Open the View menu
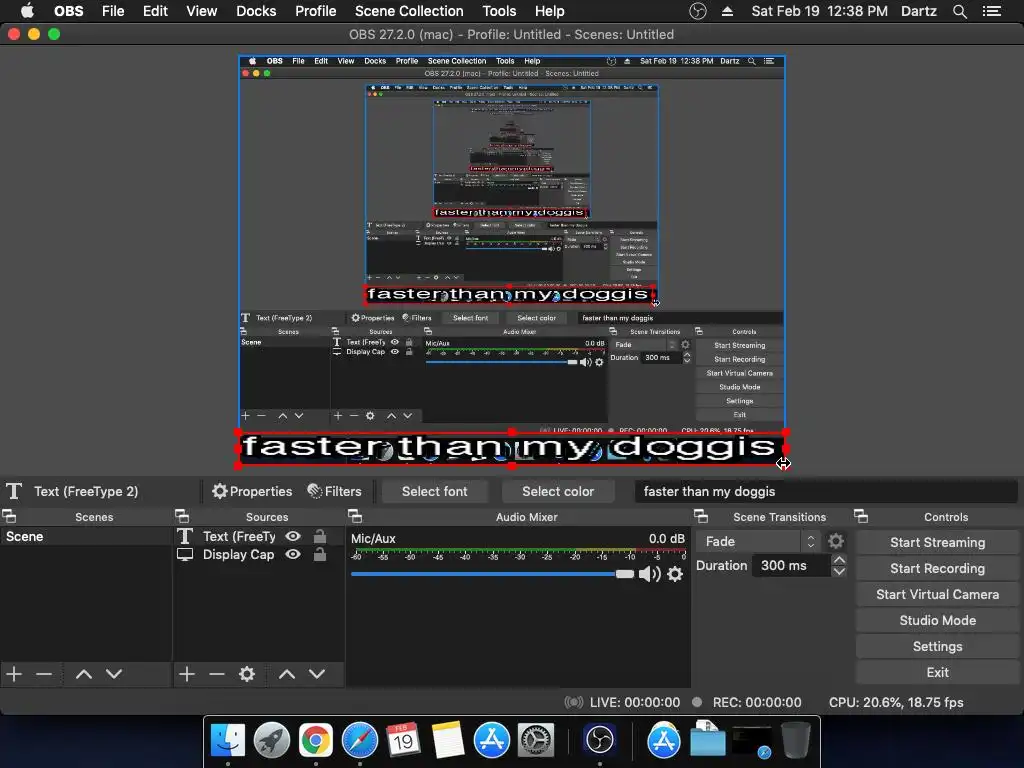 pos(202,11)
